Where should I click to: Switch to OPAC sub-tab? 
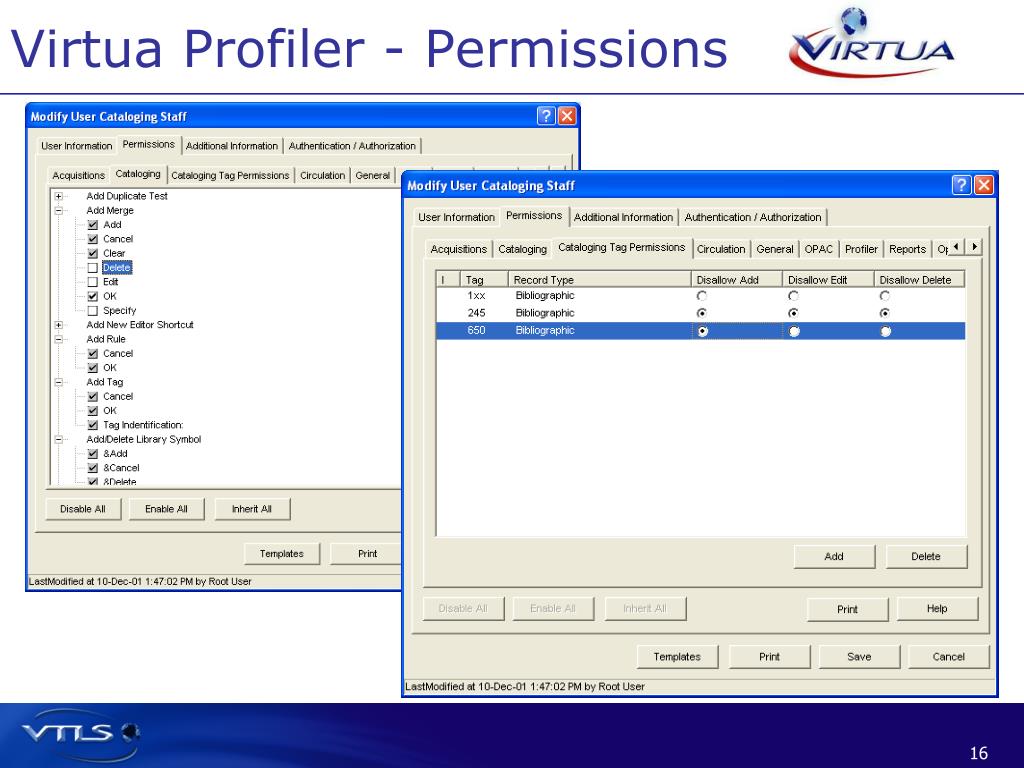819,249
